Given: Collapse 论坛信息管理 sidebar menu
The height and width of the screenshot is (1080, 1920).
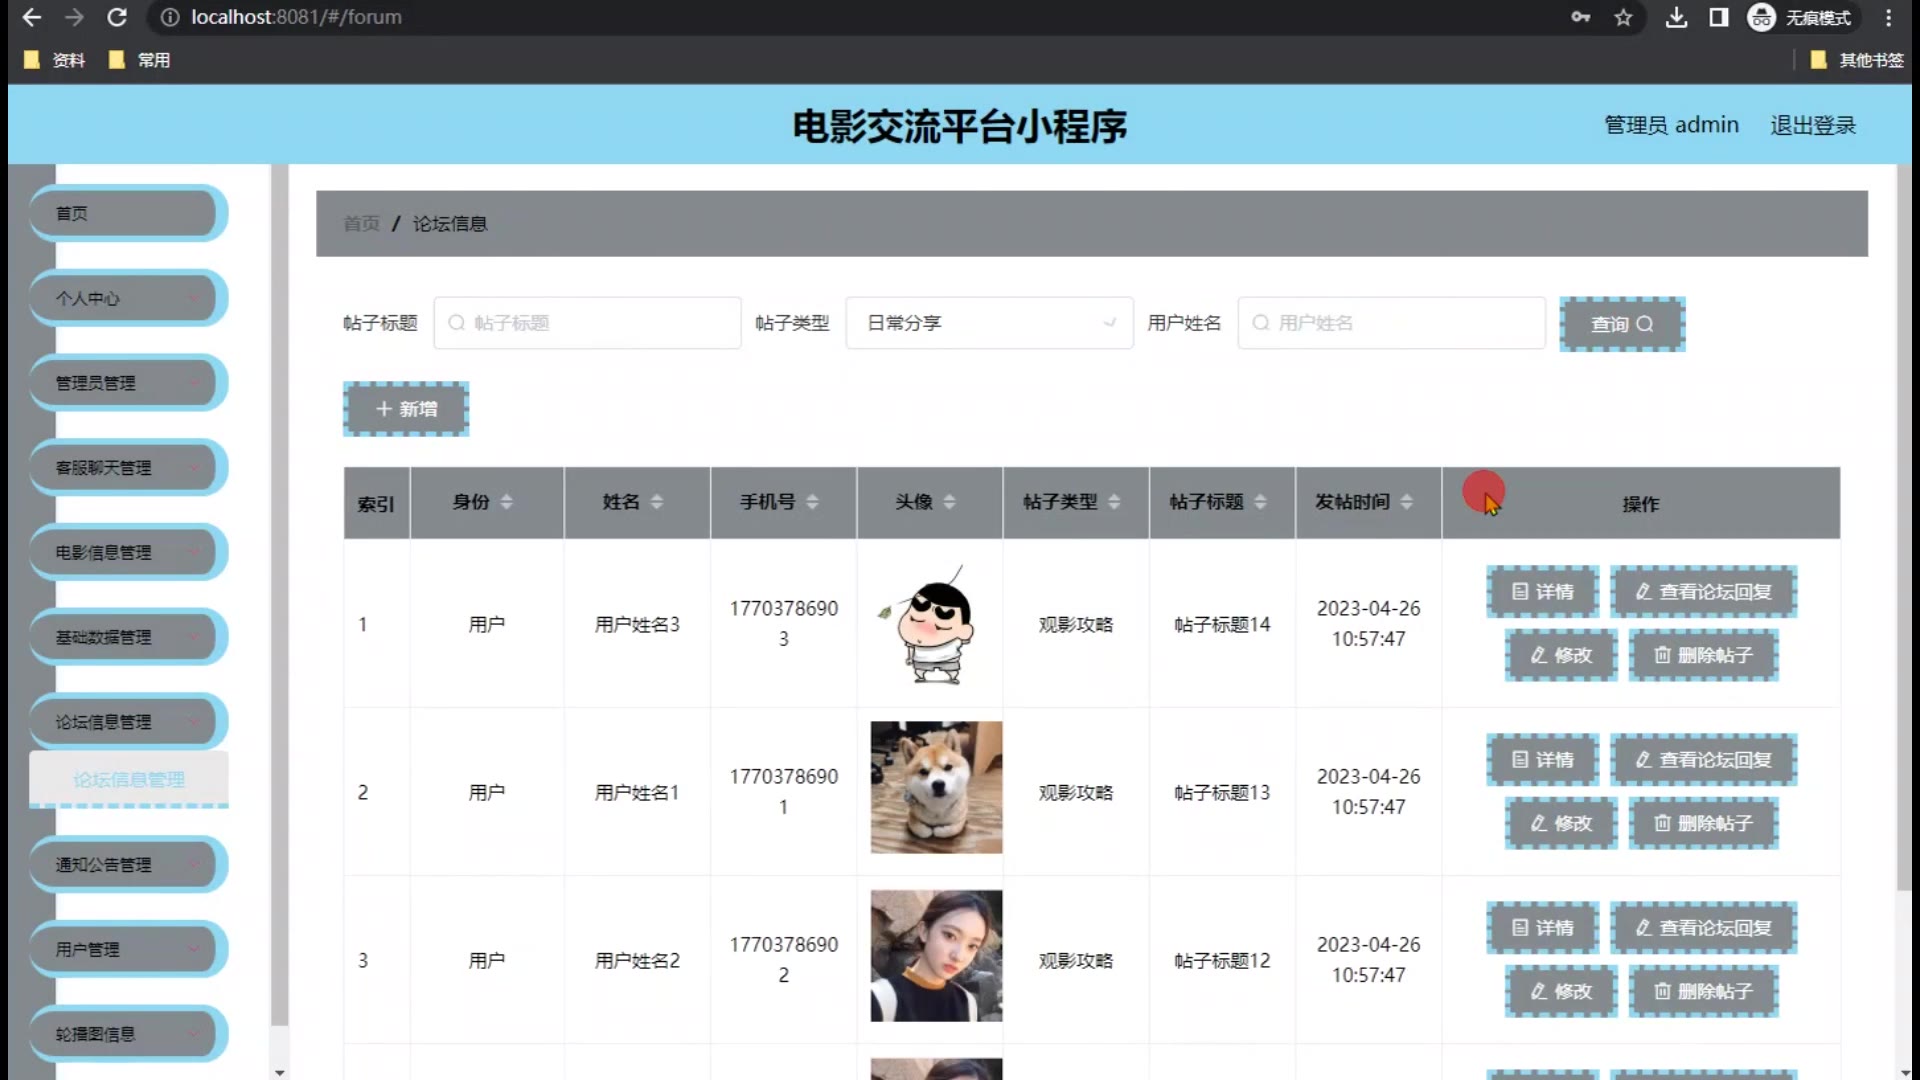Looking at the screenshot, I should (128, 722).
